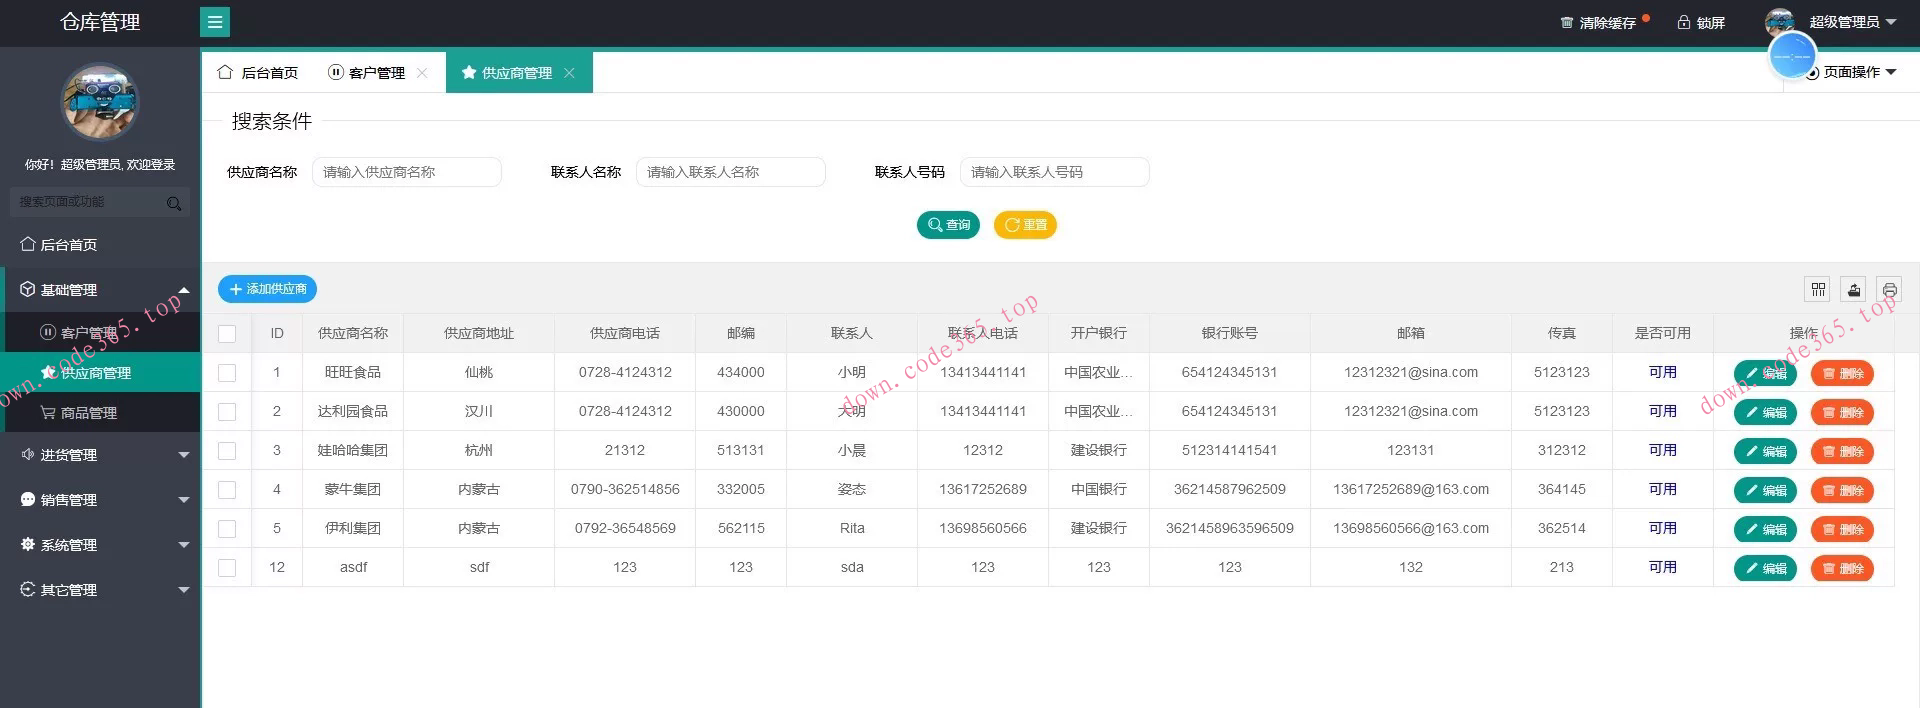Edit supplier asdf
The width and height of the screenshot is (1920, 708).
(1765, 569)
